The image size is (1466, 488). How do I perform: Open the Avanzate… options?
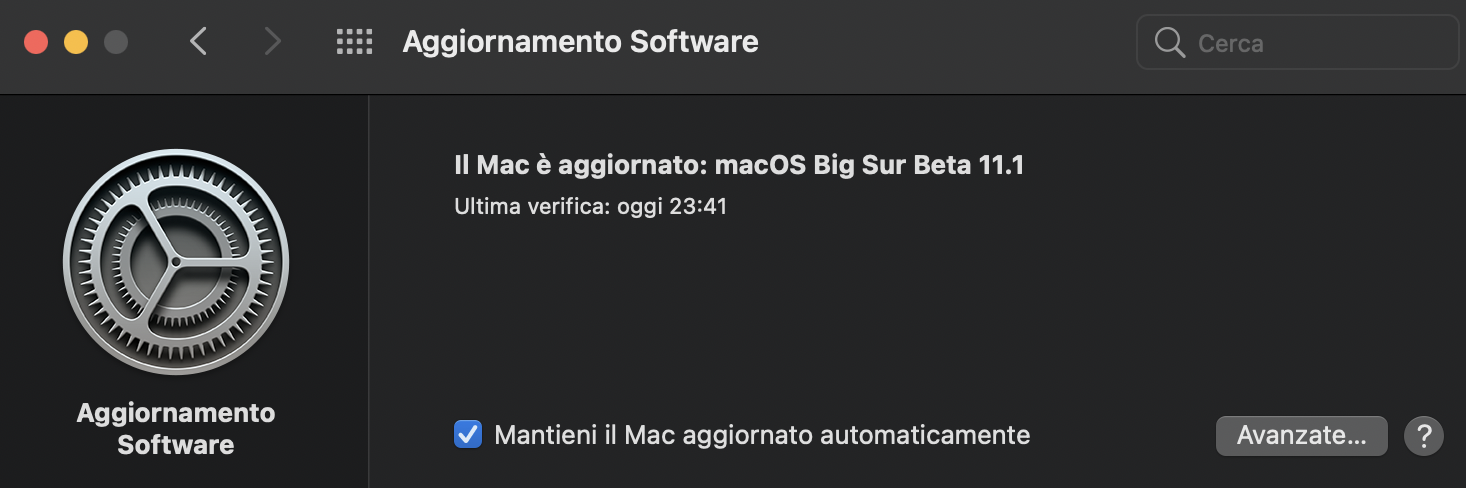coord(1301,436)
